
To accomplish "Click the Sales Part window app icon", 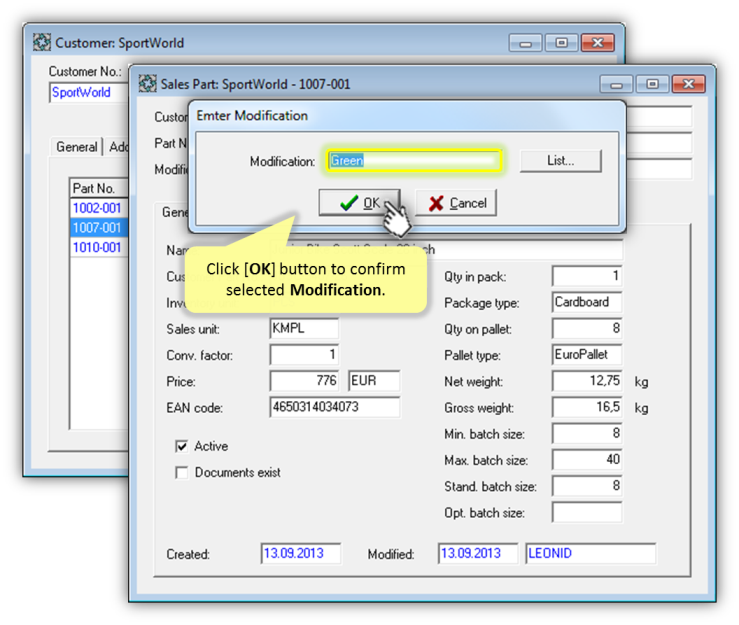I will pos(148,84).
